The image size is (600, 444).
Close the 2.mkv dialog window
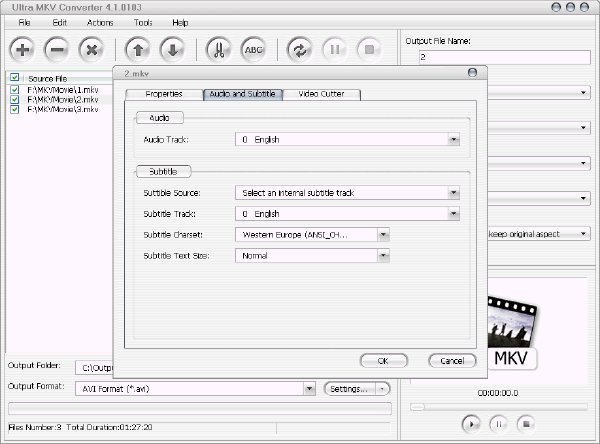473,72
